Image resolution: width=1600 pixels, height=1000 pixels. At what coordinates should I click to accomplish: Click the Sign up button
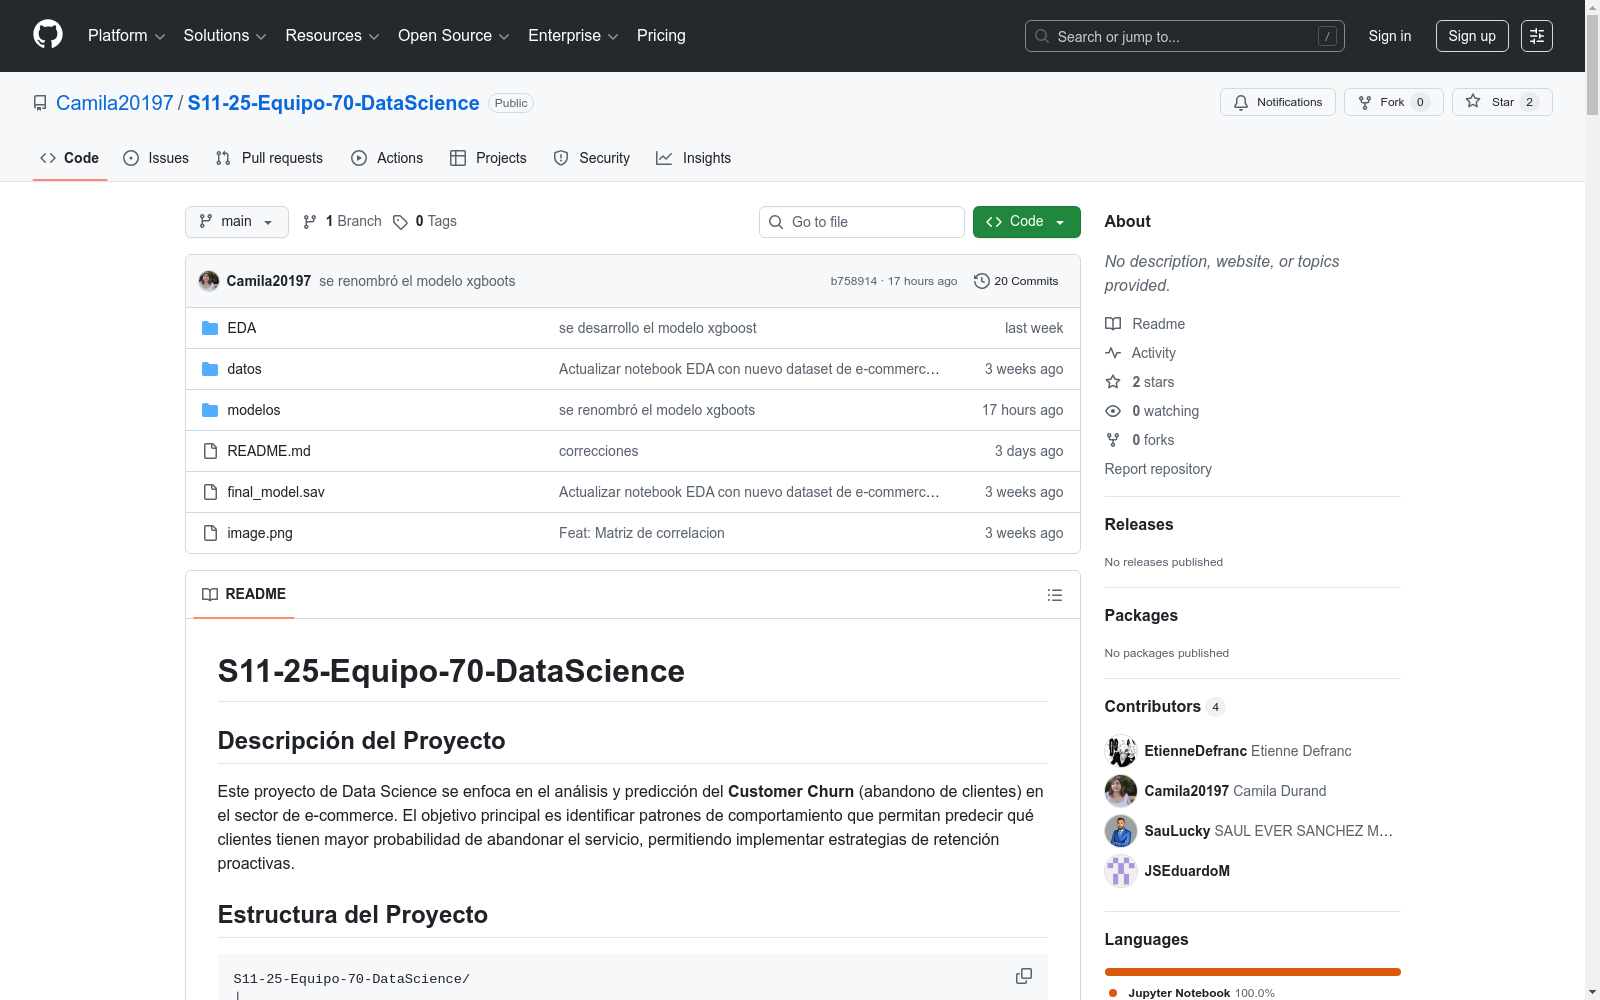[x=1472, y=36]
